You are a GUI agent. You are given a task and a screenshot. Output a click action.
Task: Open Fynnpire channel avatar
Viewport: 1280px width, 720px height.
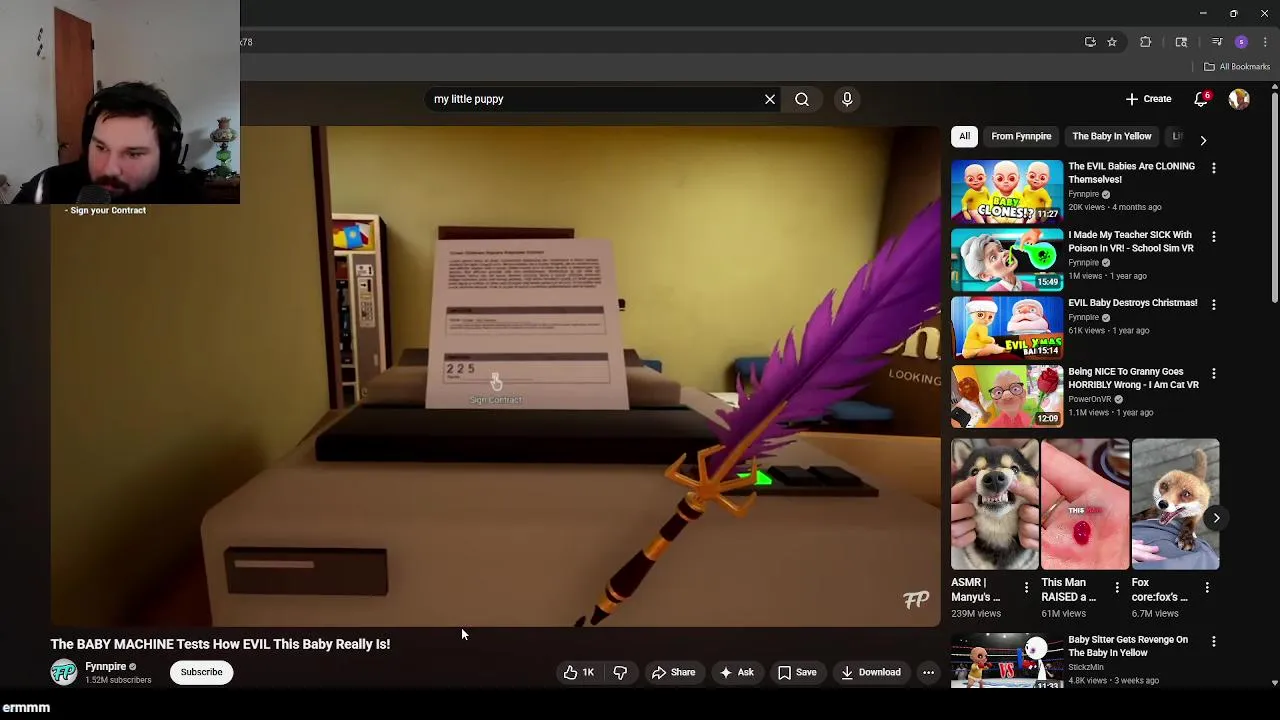tap(64, 672)
